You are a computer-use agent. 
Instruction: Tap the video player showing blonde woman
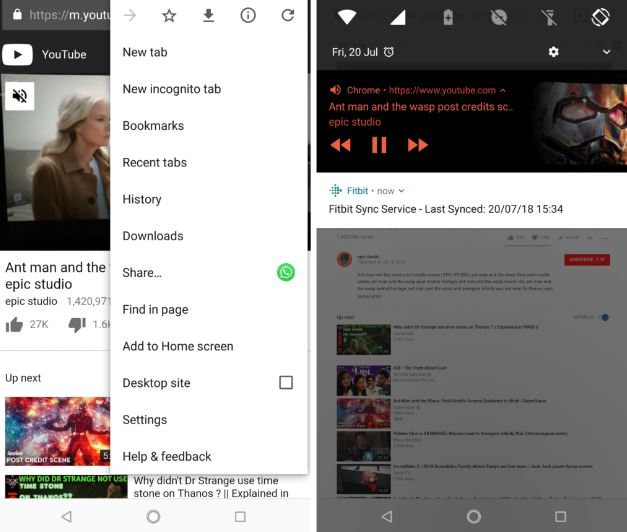click(x=56, y=162)
